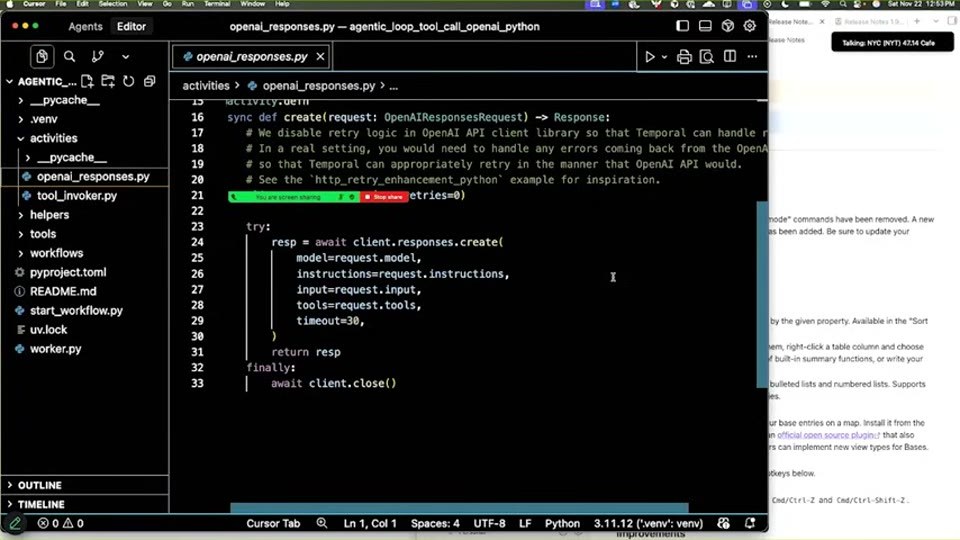
Task: Toggle the bottom panel layout button
Action: pyautogui.click(x=705, y=26)
